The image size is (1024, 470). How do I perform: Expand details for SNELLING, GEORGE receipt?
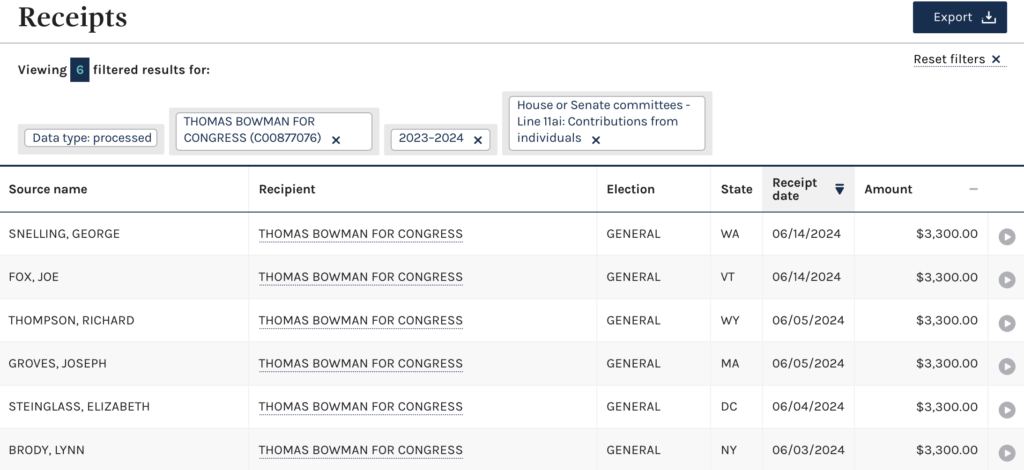click(x=1006, y=236)
